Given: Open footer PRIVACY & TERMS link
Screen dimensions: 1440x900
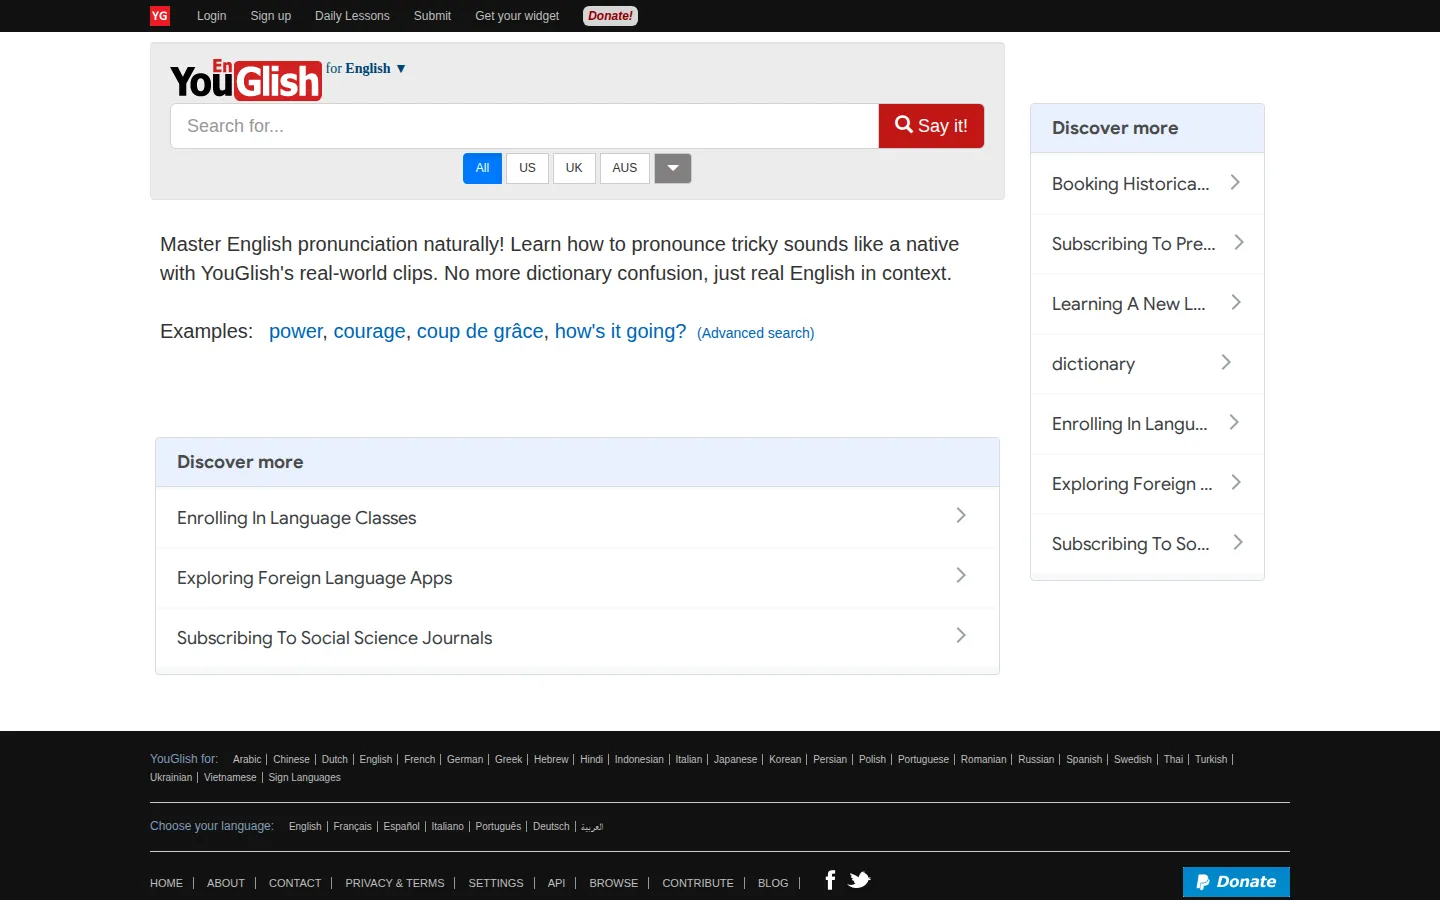Looking at the screenshot, I should pyautogui.click(x=395, y=883).
